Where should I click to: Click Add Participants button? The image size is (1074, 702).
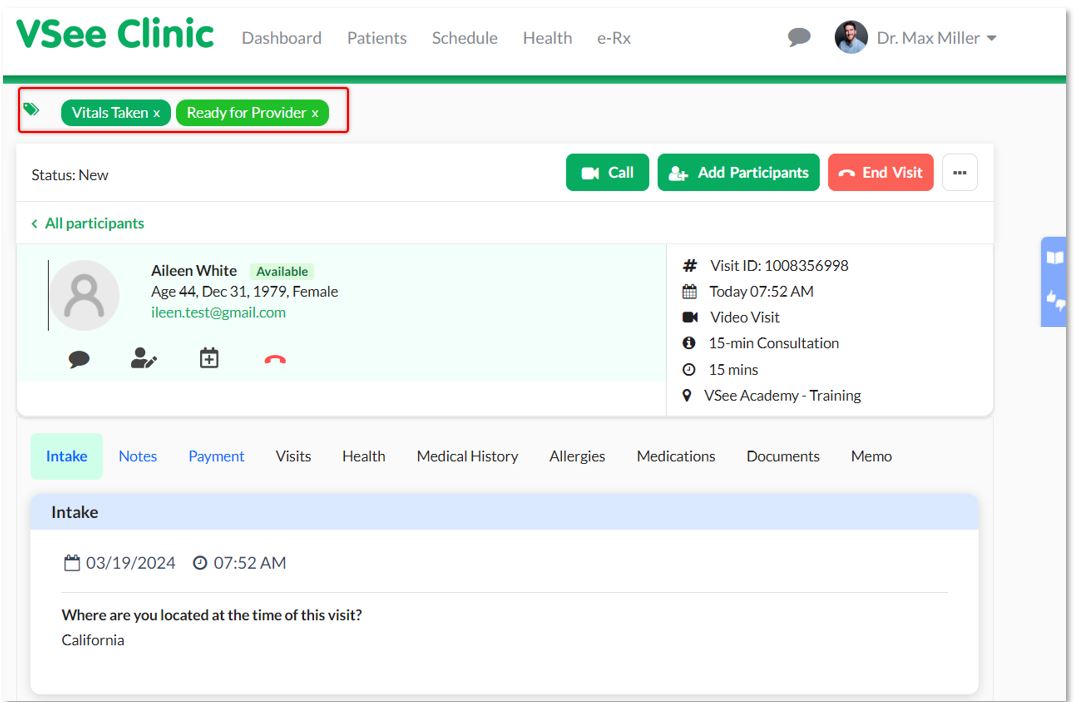point(738,173)
